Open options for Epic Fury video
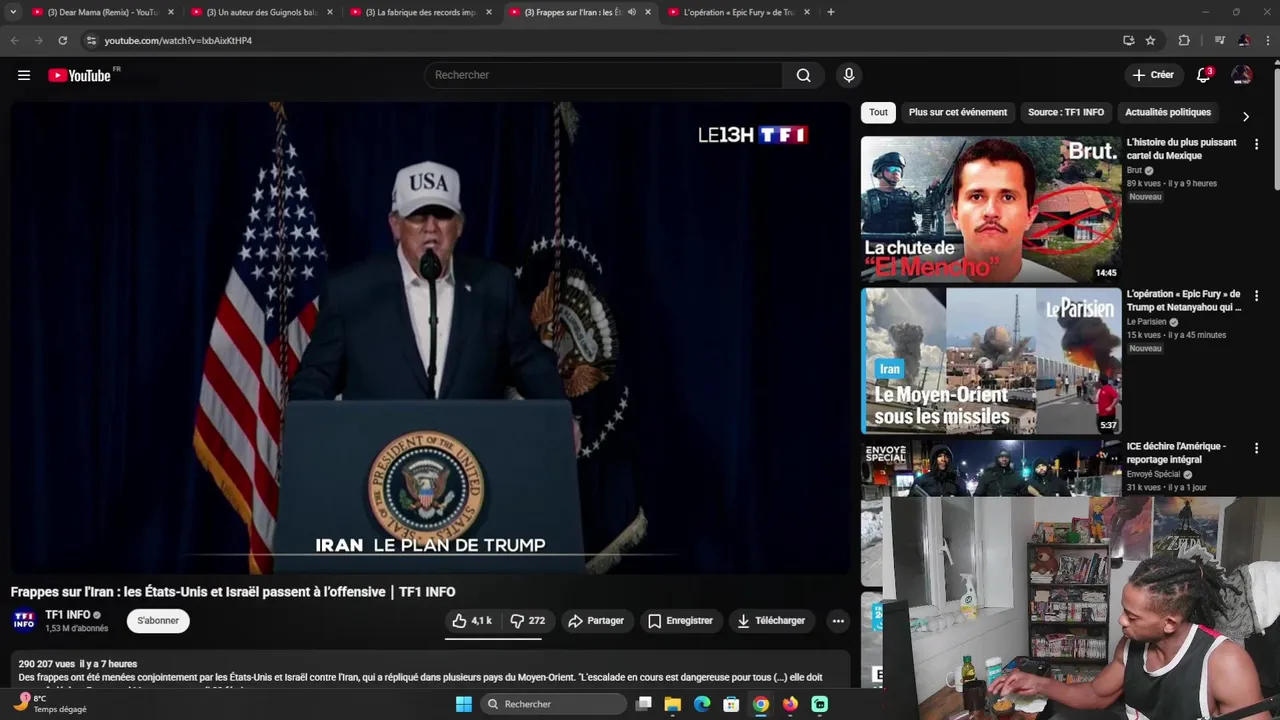 point(1256,296)
